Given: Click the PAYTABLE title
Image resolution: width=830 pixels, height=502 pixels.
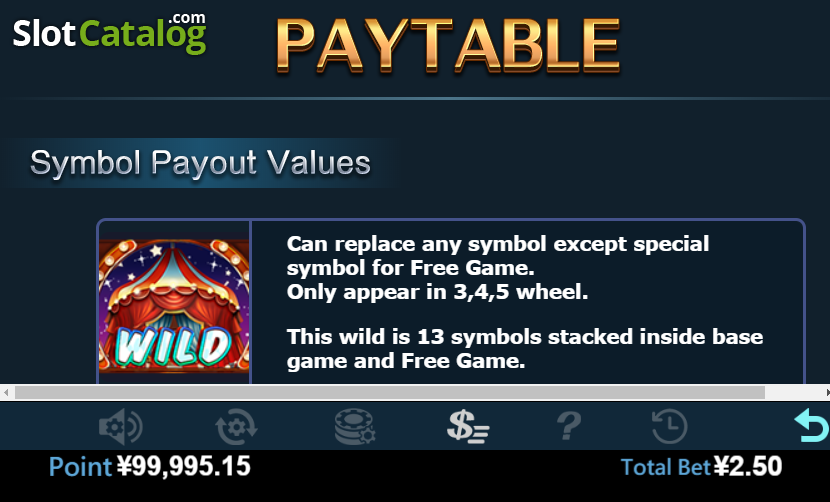Looking at the screenshot, I should click(448, 46).
